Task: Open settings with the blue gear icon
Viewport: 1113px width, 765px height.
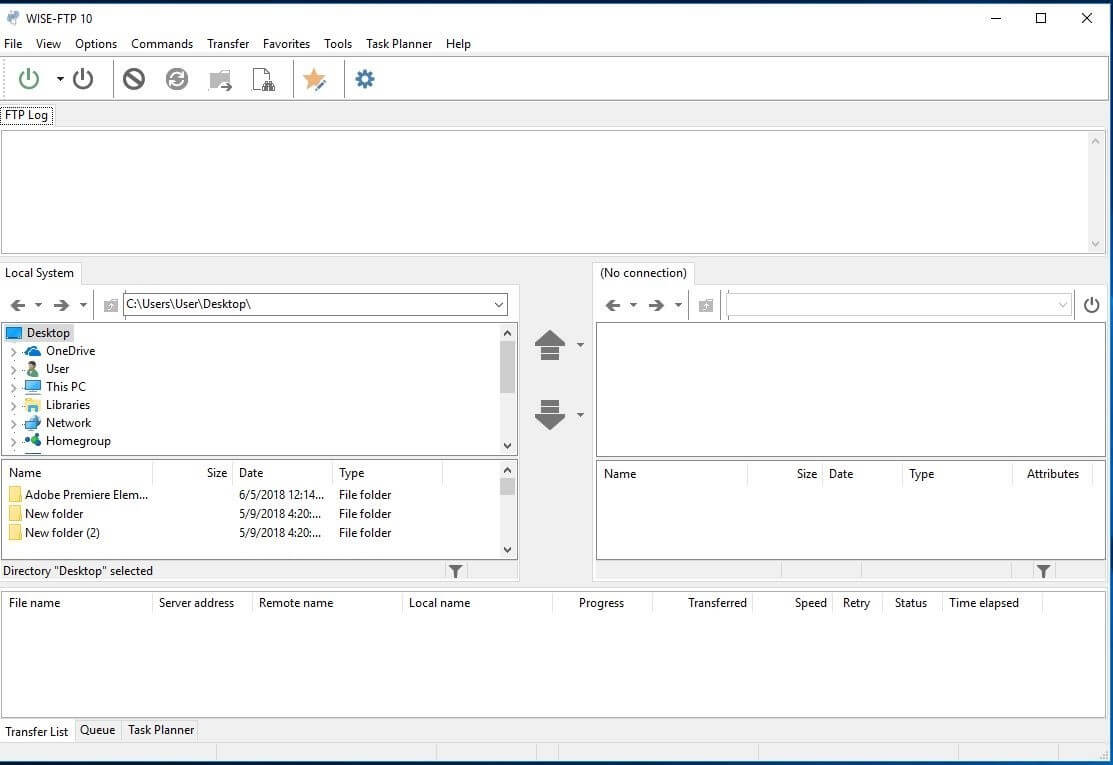Action: click(x=365, y=79)
